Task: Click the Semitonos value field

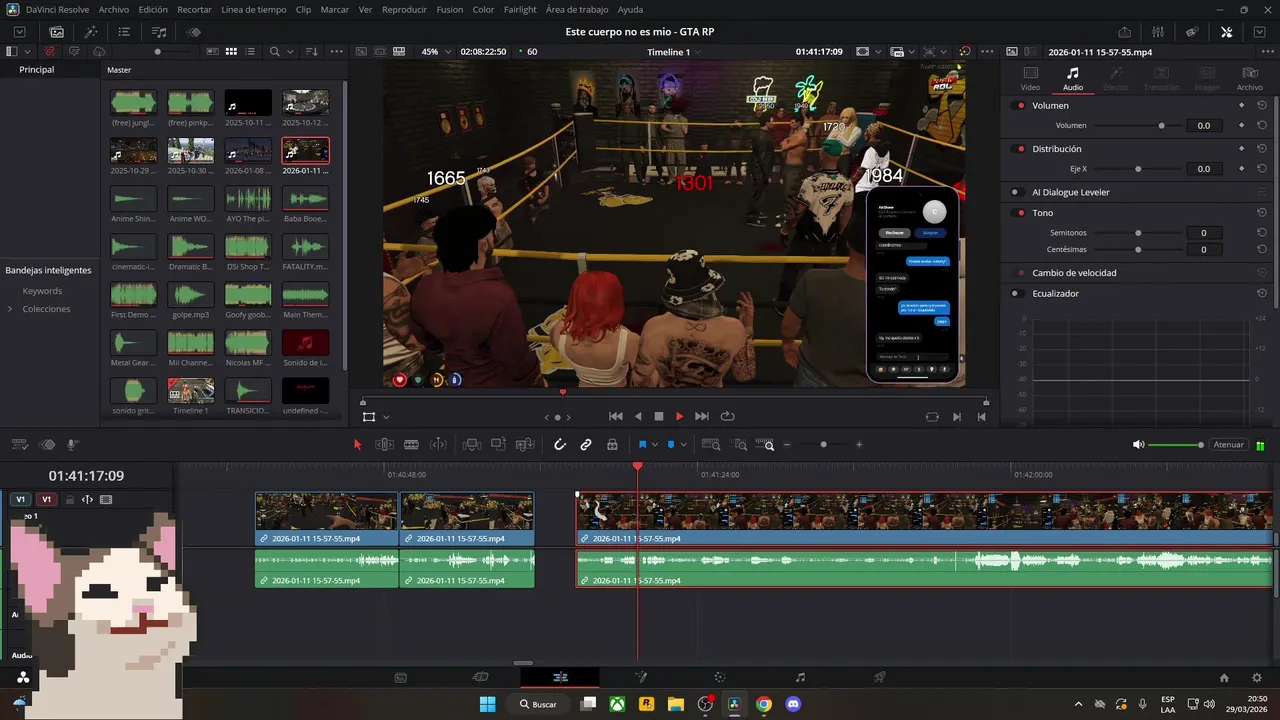Action: tap(1204, 233)
